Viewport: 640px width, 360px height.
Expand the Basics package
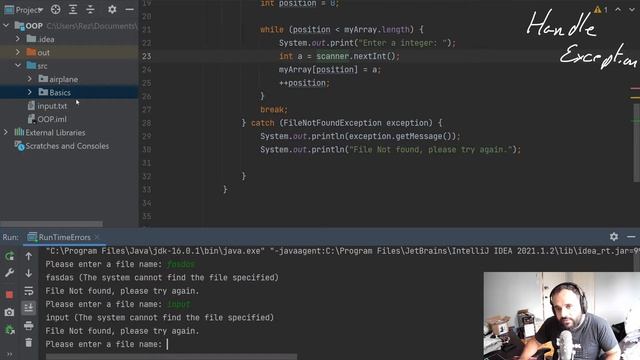coord(29,92)
